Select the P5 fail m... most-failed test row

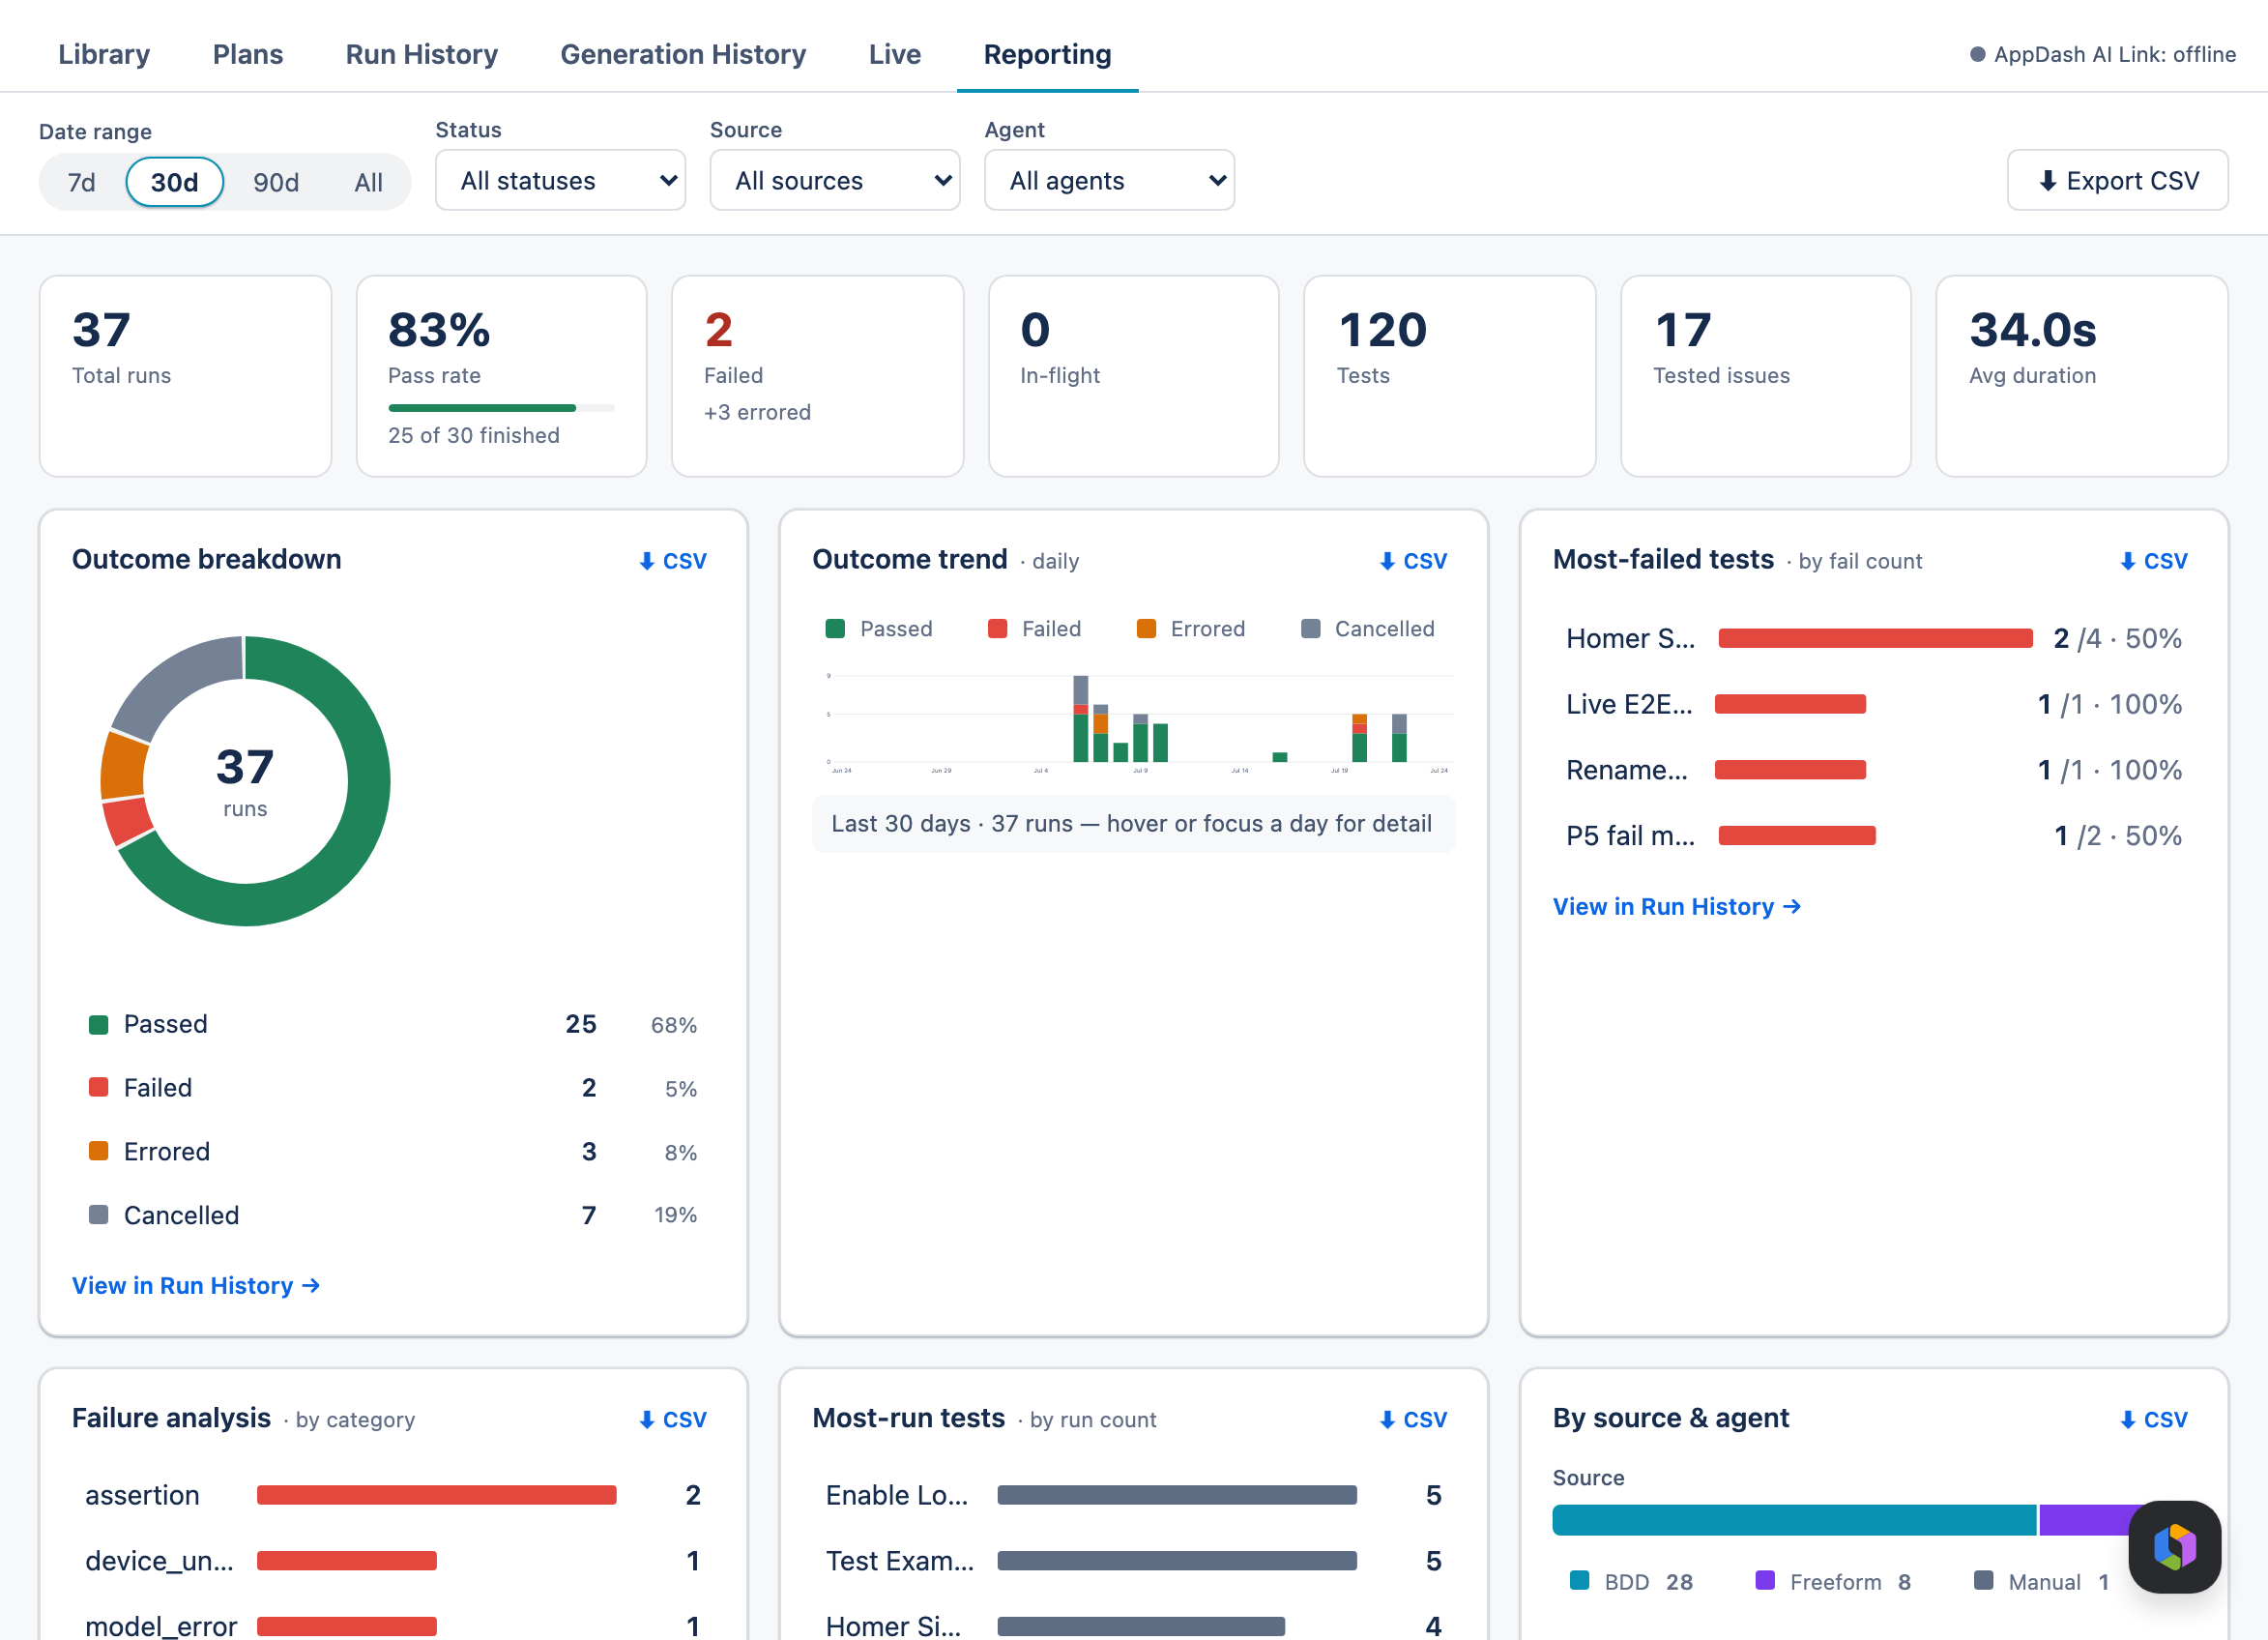(1873, 835)
